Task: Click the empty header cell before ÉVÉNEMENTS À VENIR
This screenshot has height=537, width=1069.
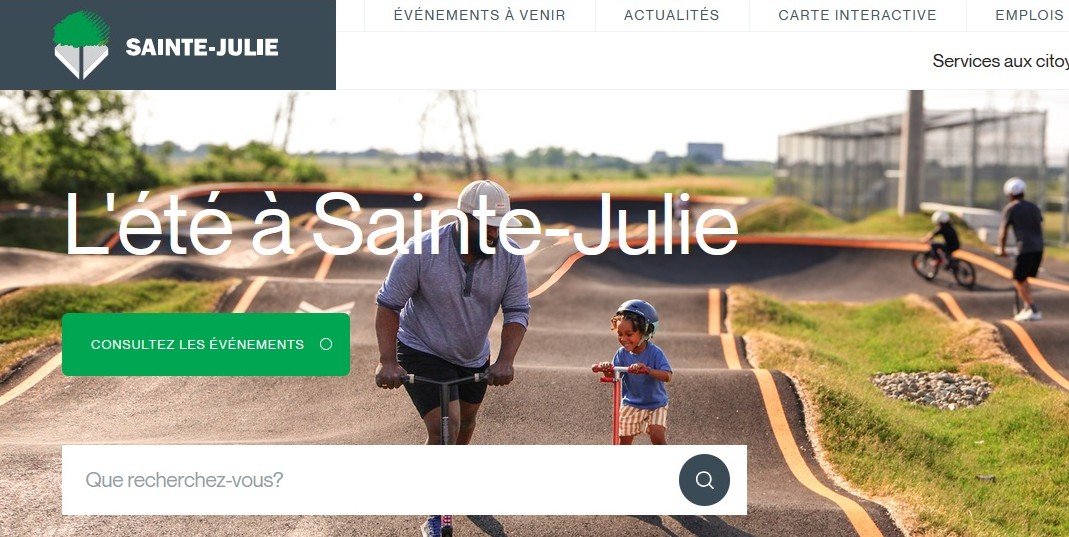Action: (x=350, y=15)
